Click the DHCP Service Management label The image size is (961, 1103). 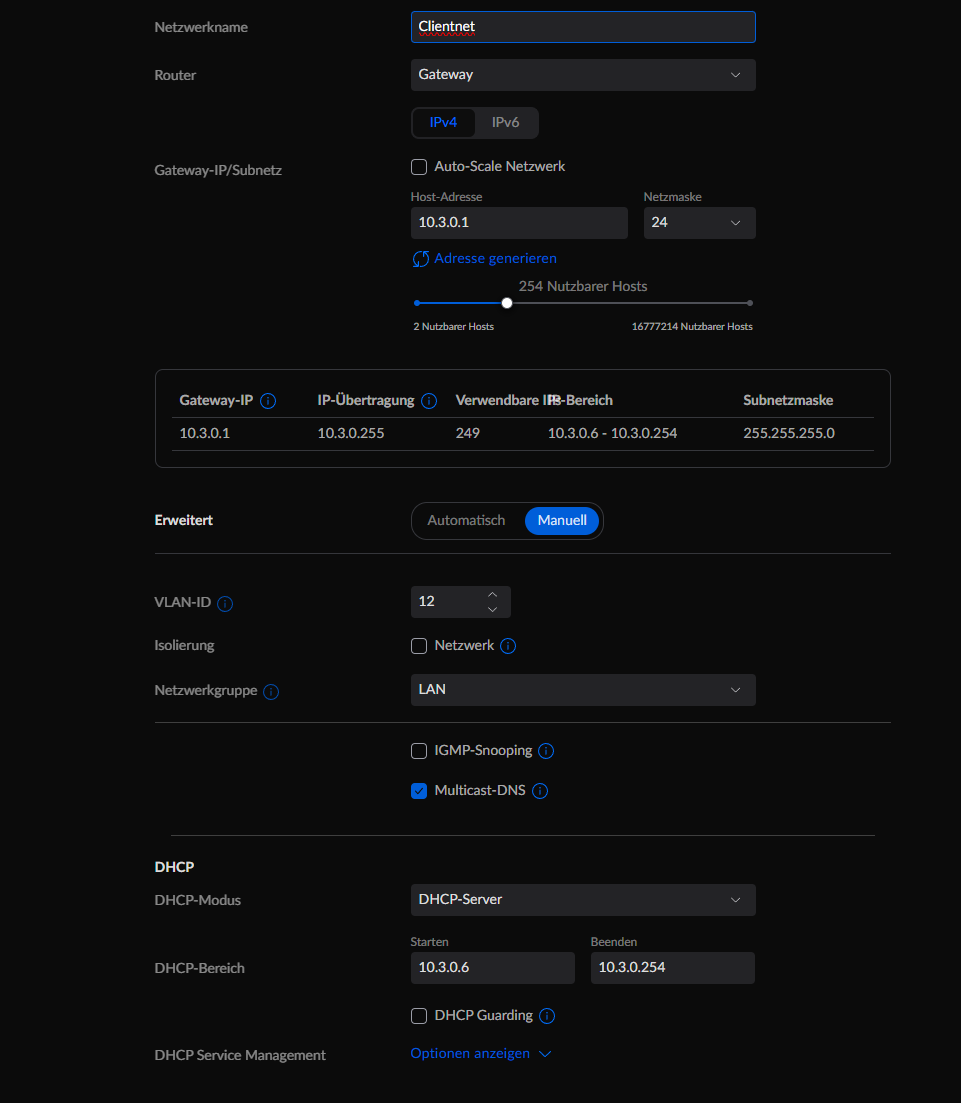click(x=240, y=1055)
